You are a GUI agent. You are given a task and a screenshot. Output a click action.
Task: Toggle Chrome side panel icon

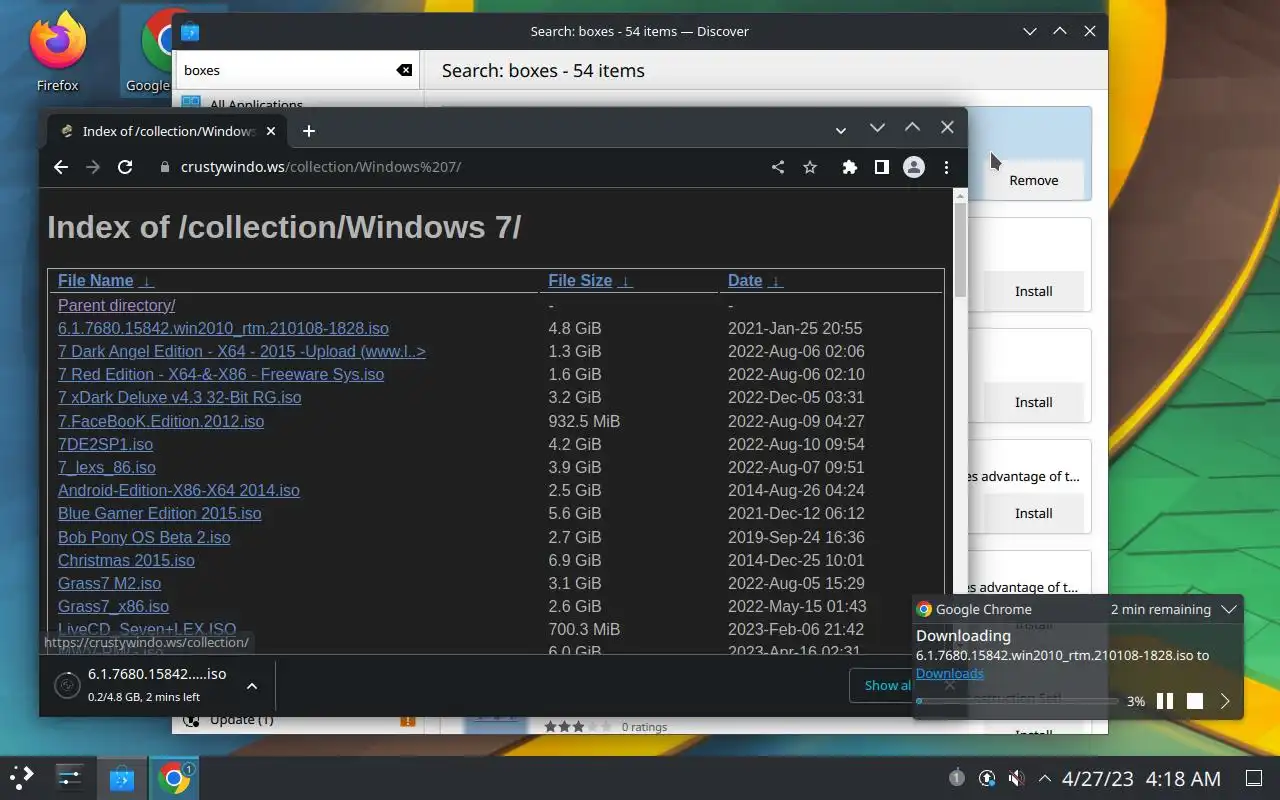point(881,167)
